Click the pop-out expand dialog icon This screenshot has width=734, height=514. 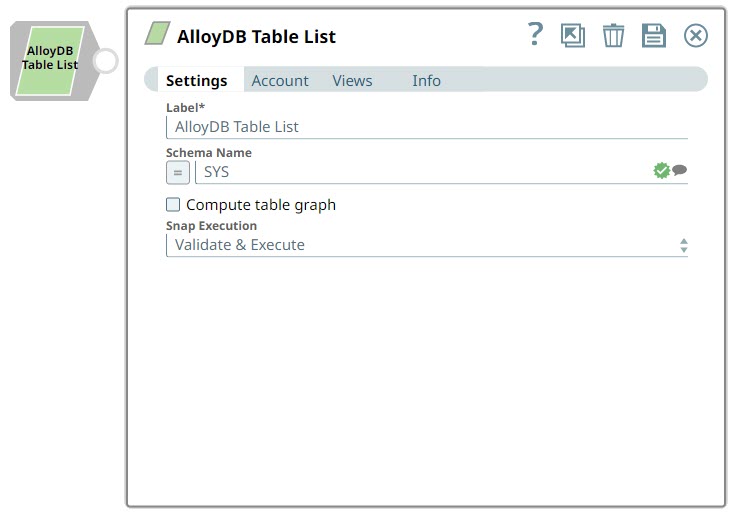tap(573, 36)
